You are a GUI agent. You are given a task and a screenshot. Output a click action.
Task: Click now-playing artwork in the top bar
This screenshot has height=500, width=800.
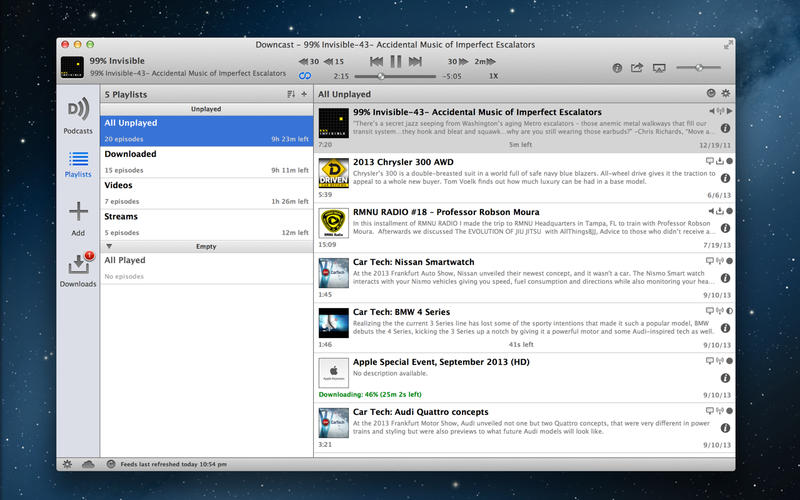point(72,67)
